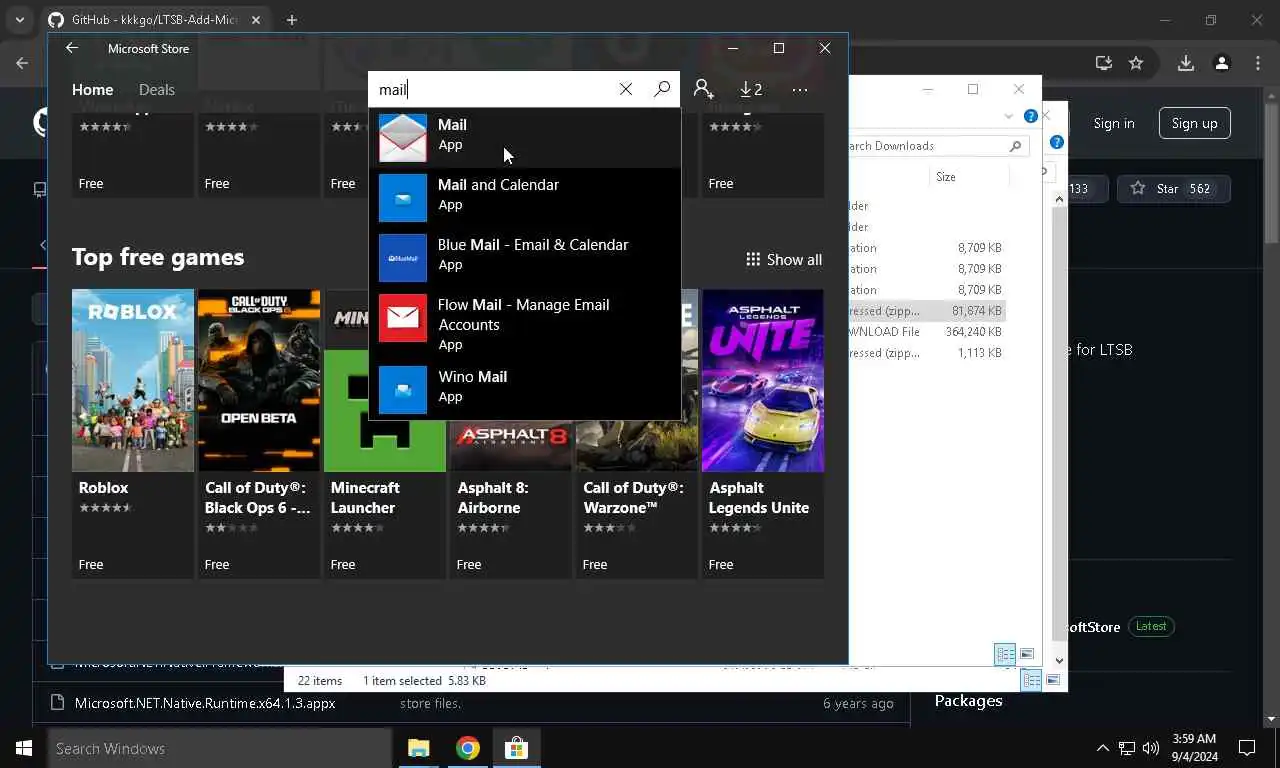This screenshot has height=768, width=1280.
Task: Open the Store account sign-in icon
Action: click(x=703, y=89)
